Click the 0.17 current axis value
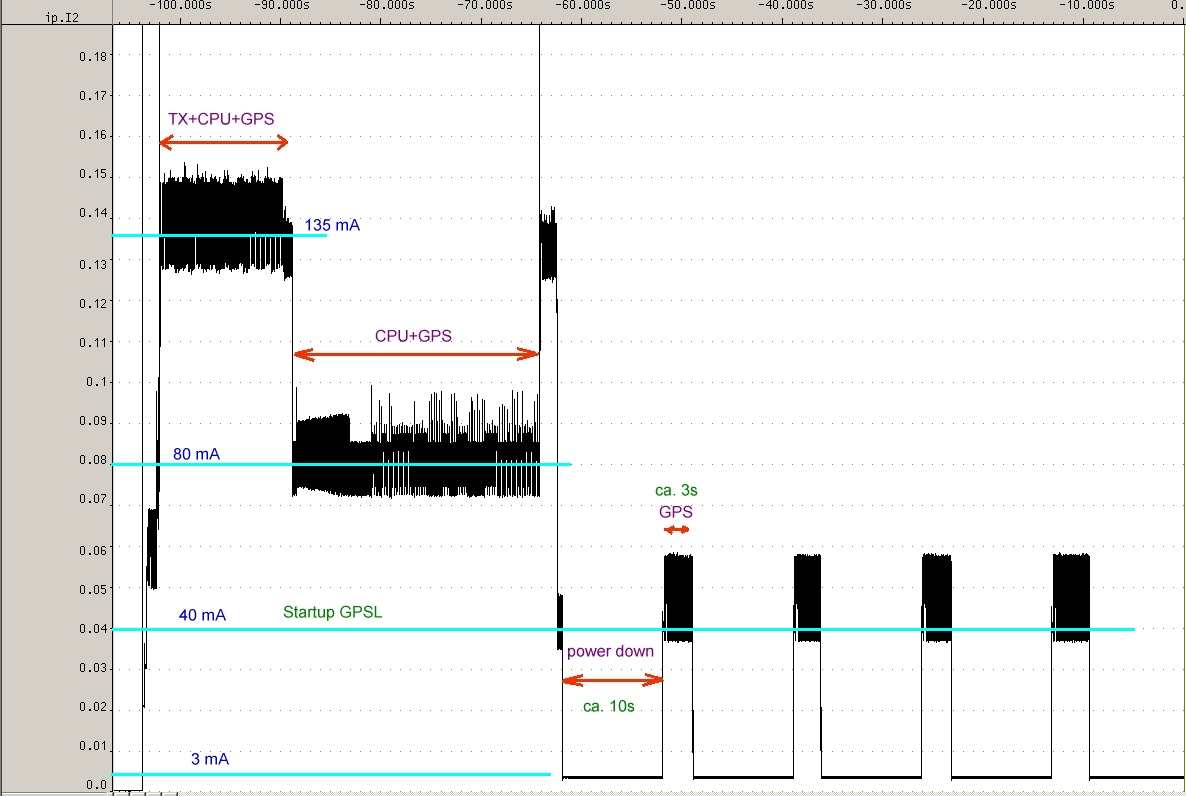The width and height of the screenshot is (1186, 796). (x=94, y=95)
